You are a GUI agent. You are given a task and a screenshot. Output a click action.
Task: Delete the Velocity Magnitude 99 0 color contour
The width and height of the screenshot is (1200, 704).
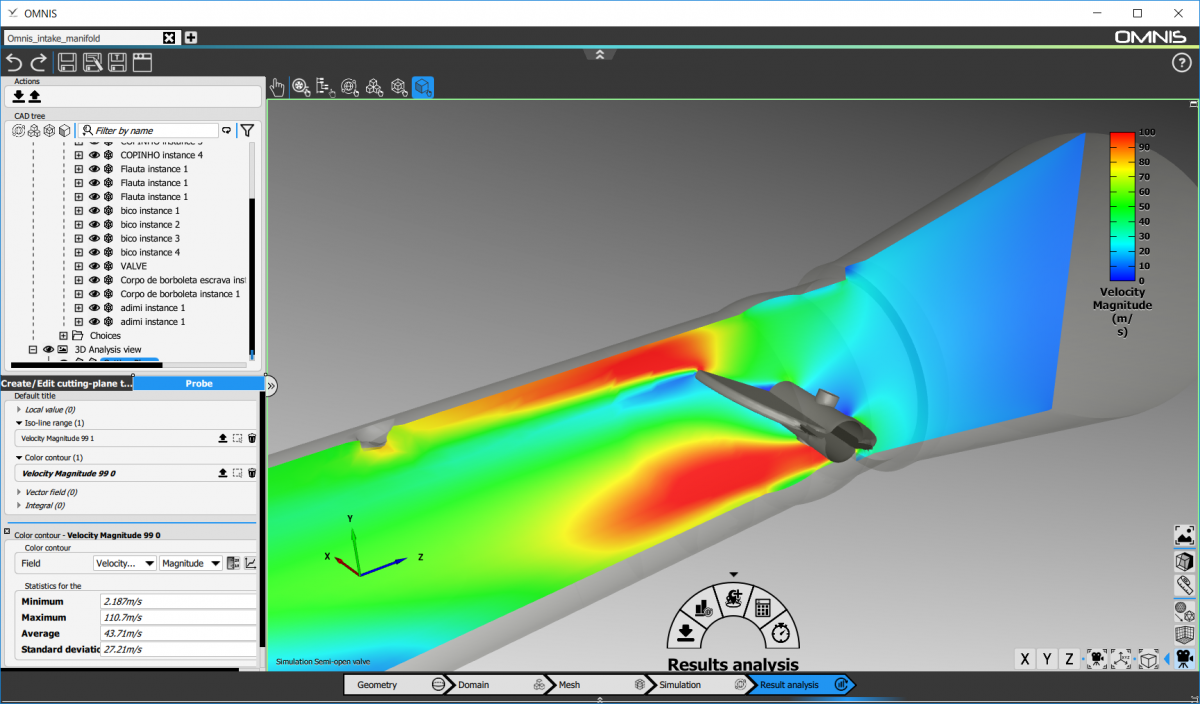(x=252, y=473)
